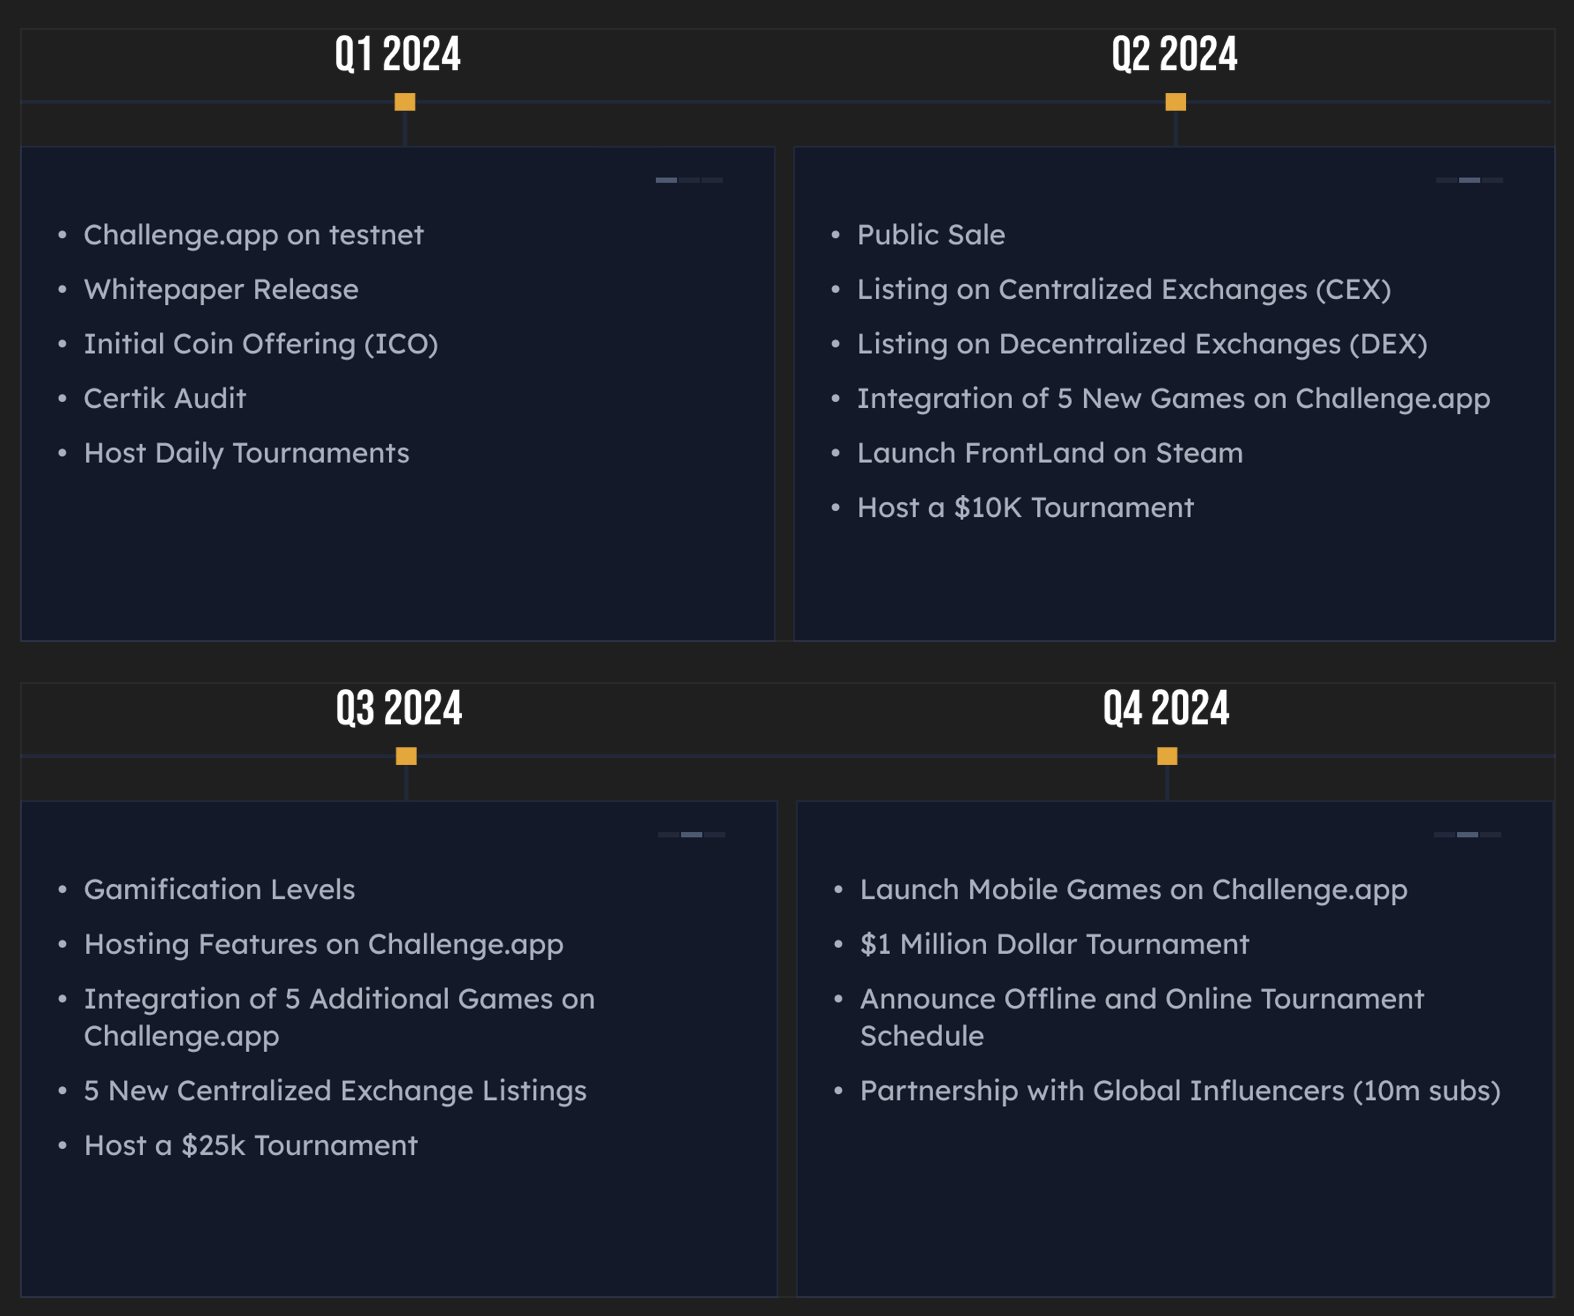The height and width of the screenshot is (1316, 1574).
Task: Click Launch FrontLand on Steam item
Action: coord(1050,453)
